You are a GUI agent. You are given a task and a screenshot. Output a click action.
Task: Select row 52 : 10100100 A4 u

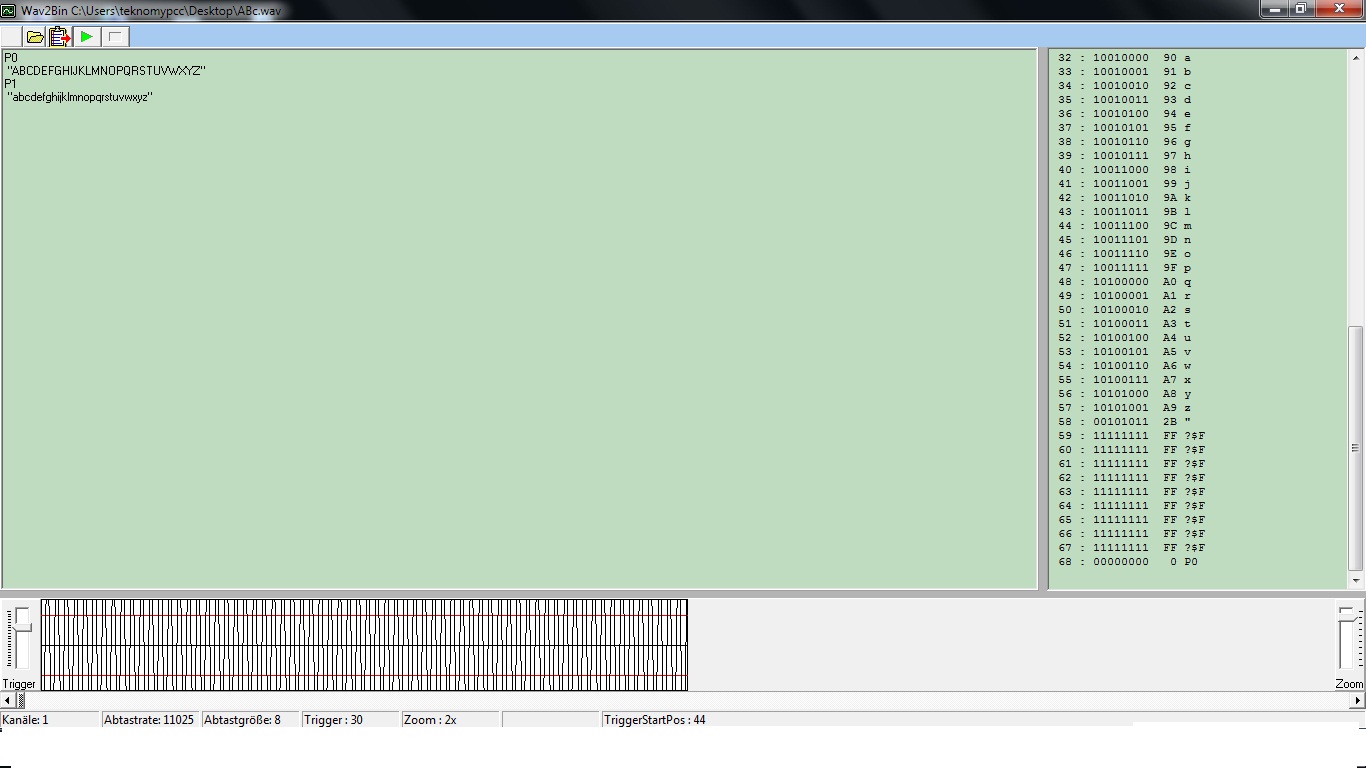[1125, 338]
